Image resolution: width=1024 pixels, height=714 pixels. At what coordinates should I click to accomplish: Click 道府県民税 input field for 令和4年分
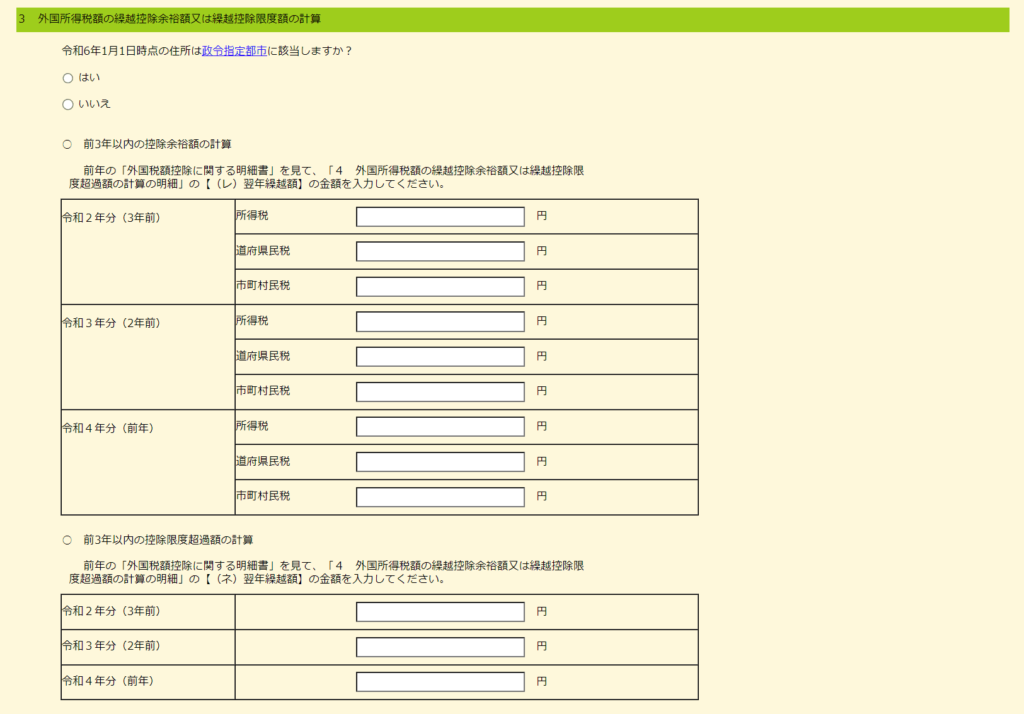coord(440,462)
